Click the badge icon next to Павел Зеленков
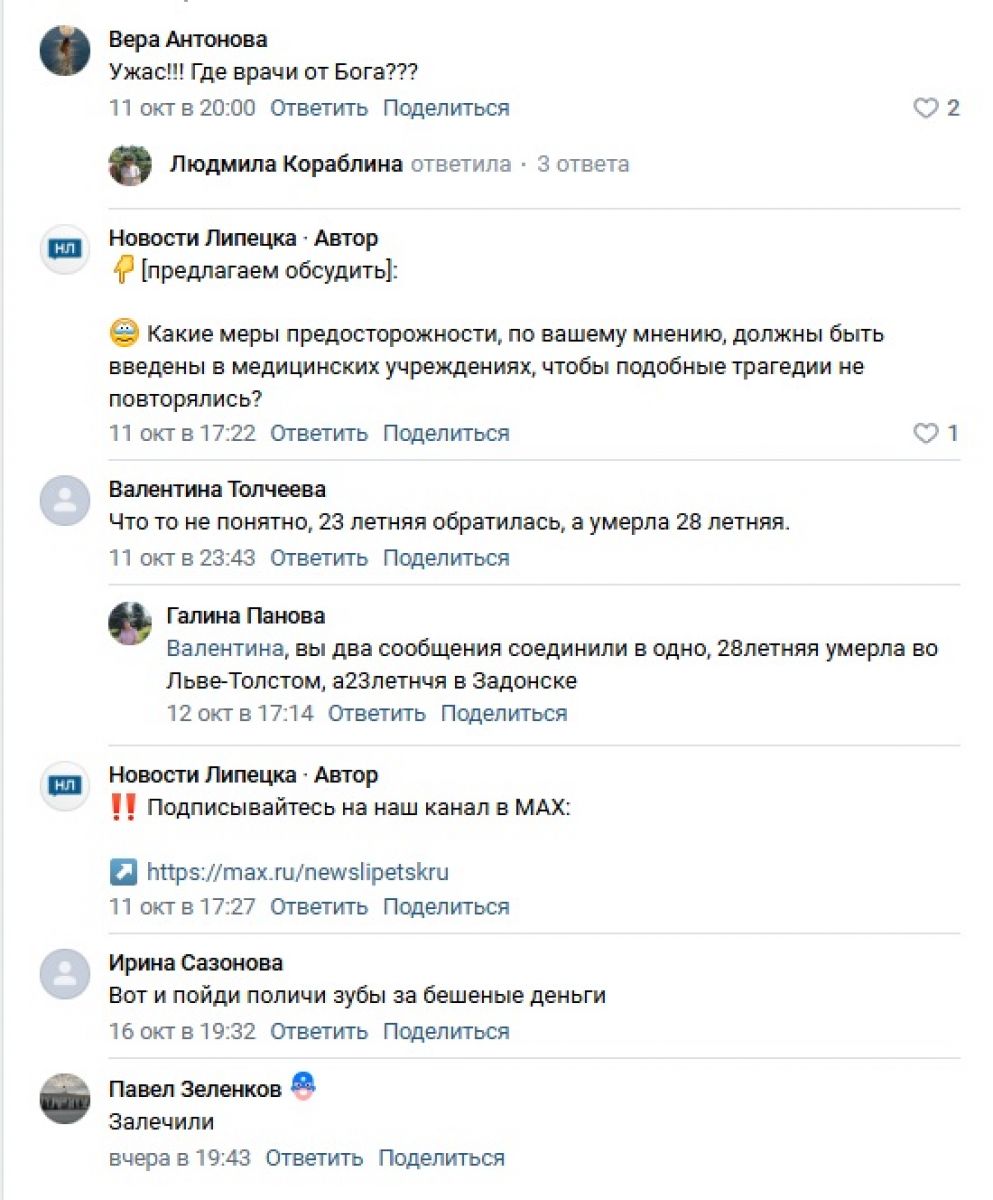The image size is (993, 1200). click(x=303, y=1088)
